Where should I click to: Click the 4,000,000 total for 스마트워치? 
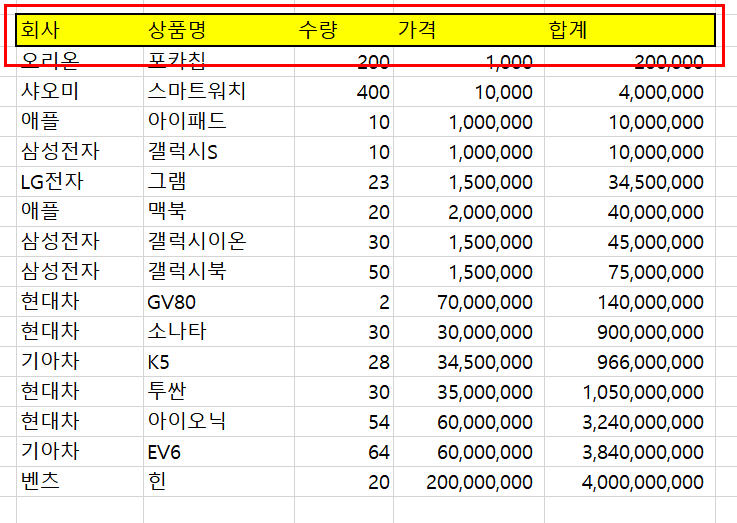[629, 91]
